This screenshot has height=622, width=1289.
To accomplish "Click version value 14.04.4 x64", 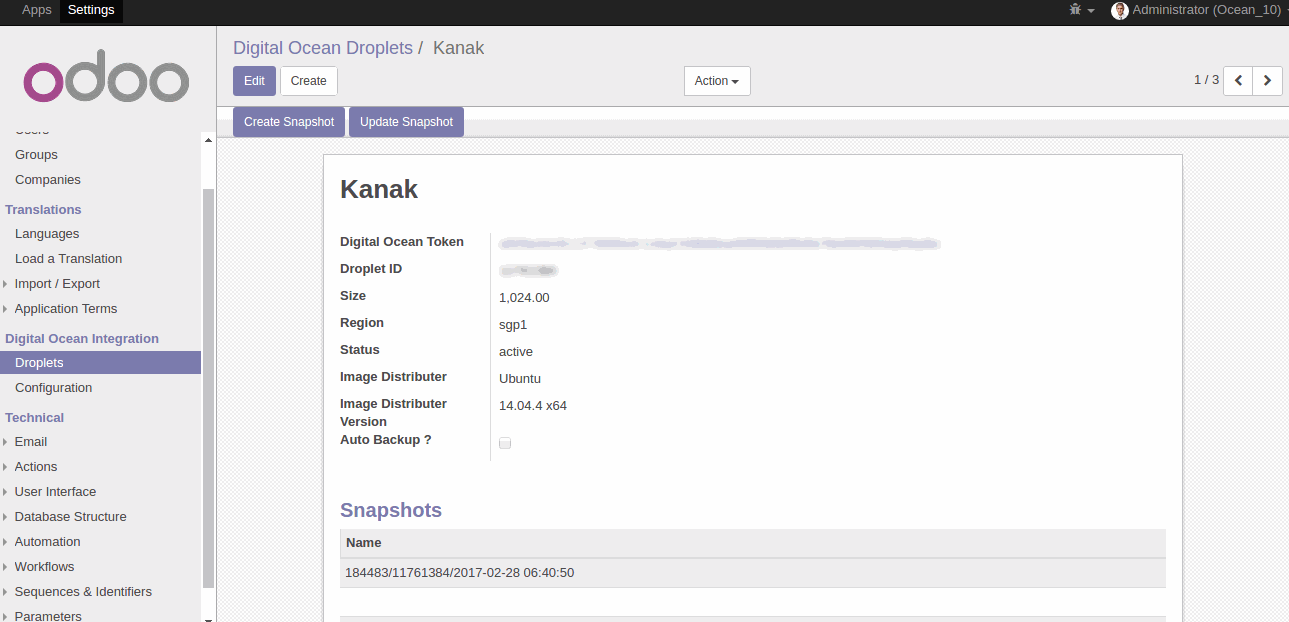I will click(x=533, y=406).
